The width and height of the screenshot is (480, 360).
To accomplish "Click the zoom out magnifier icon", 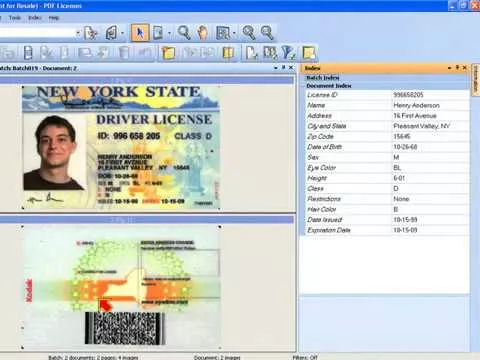I will (267, 33).
